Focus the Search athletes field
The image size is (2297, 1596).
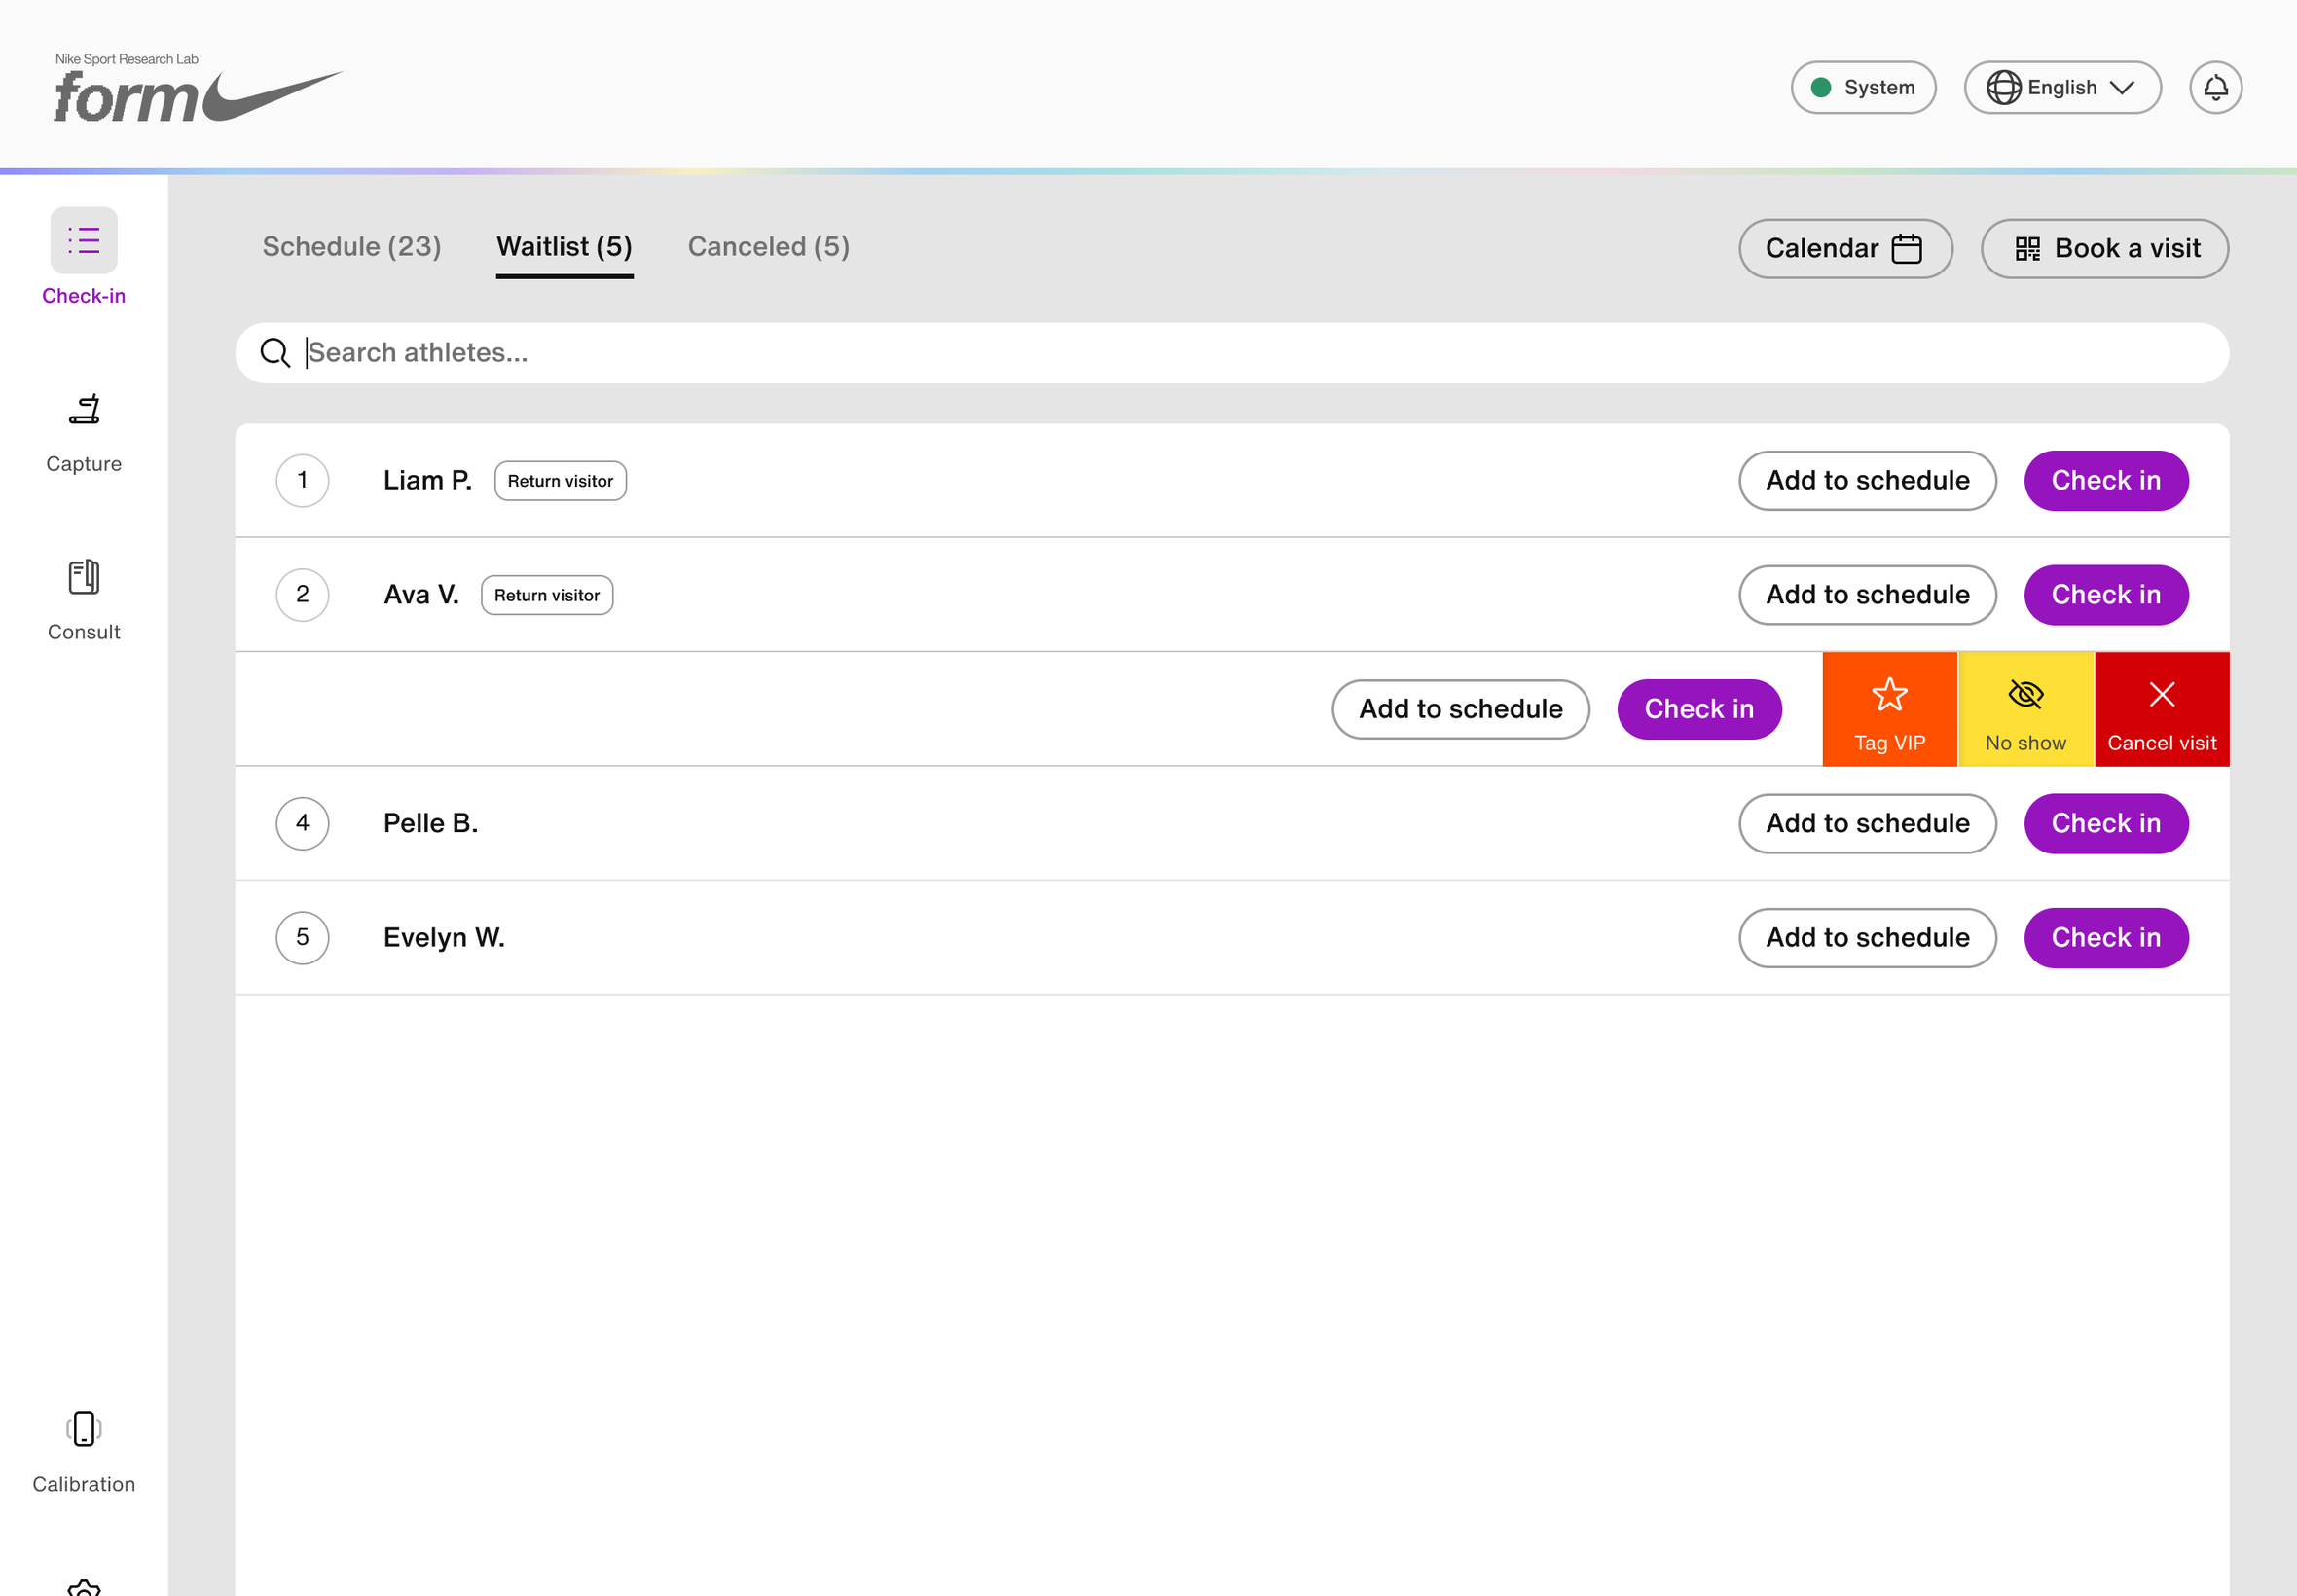click(x=1231, y=353)
